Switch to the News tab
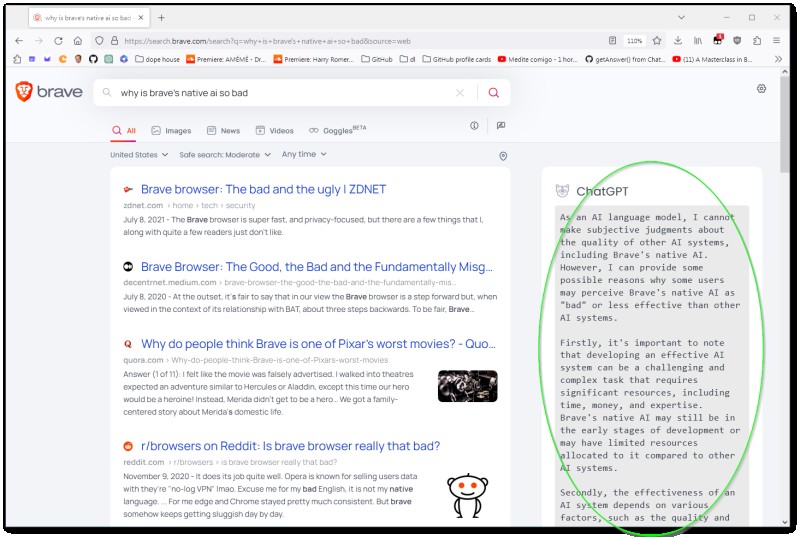 point(223,131)
